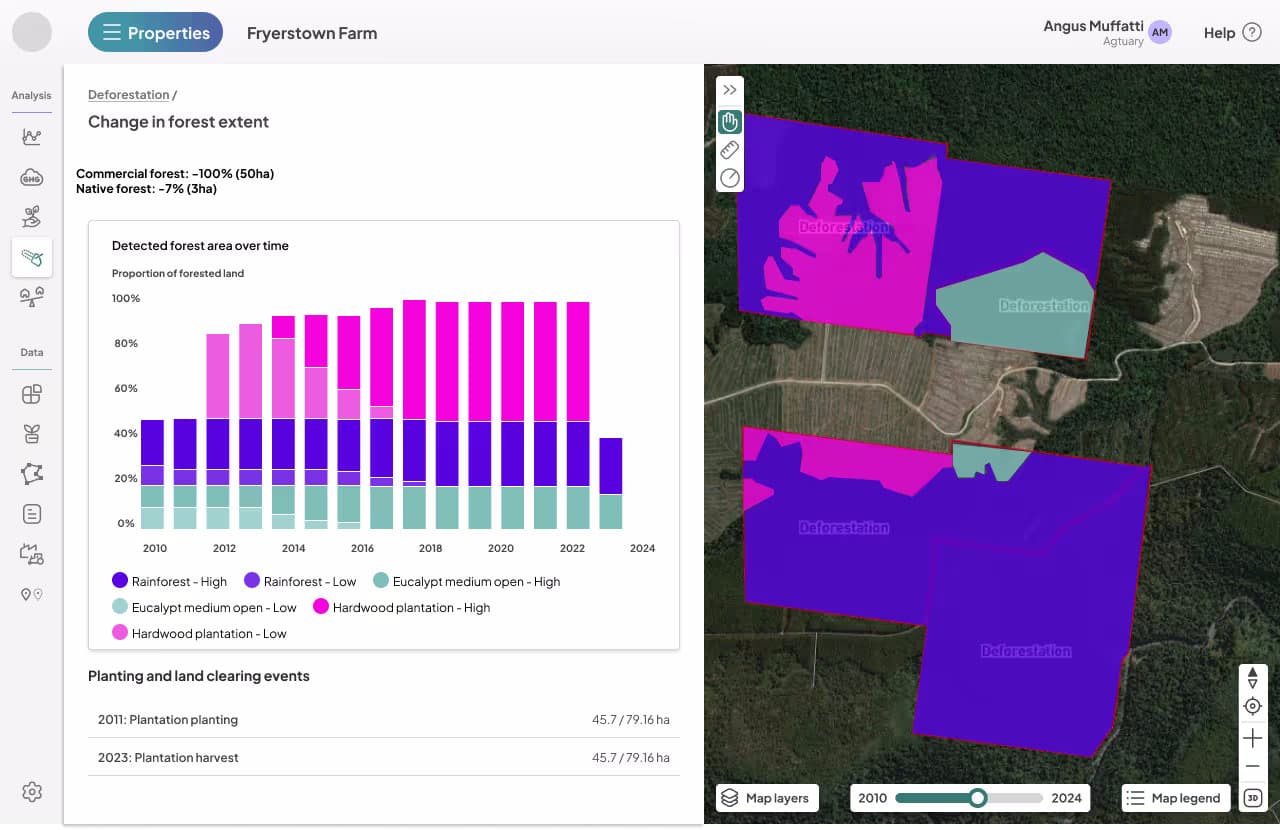Image resolution: width=1280 pixels, height=830 pixels.
Task: Expand the collapsed map toolbar with double chevron
Action: 729,89
